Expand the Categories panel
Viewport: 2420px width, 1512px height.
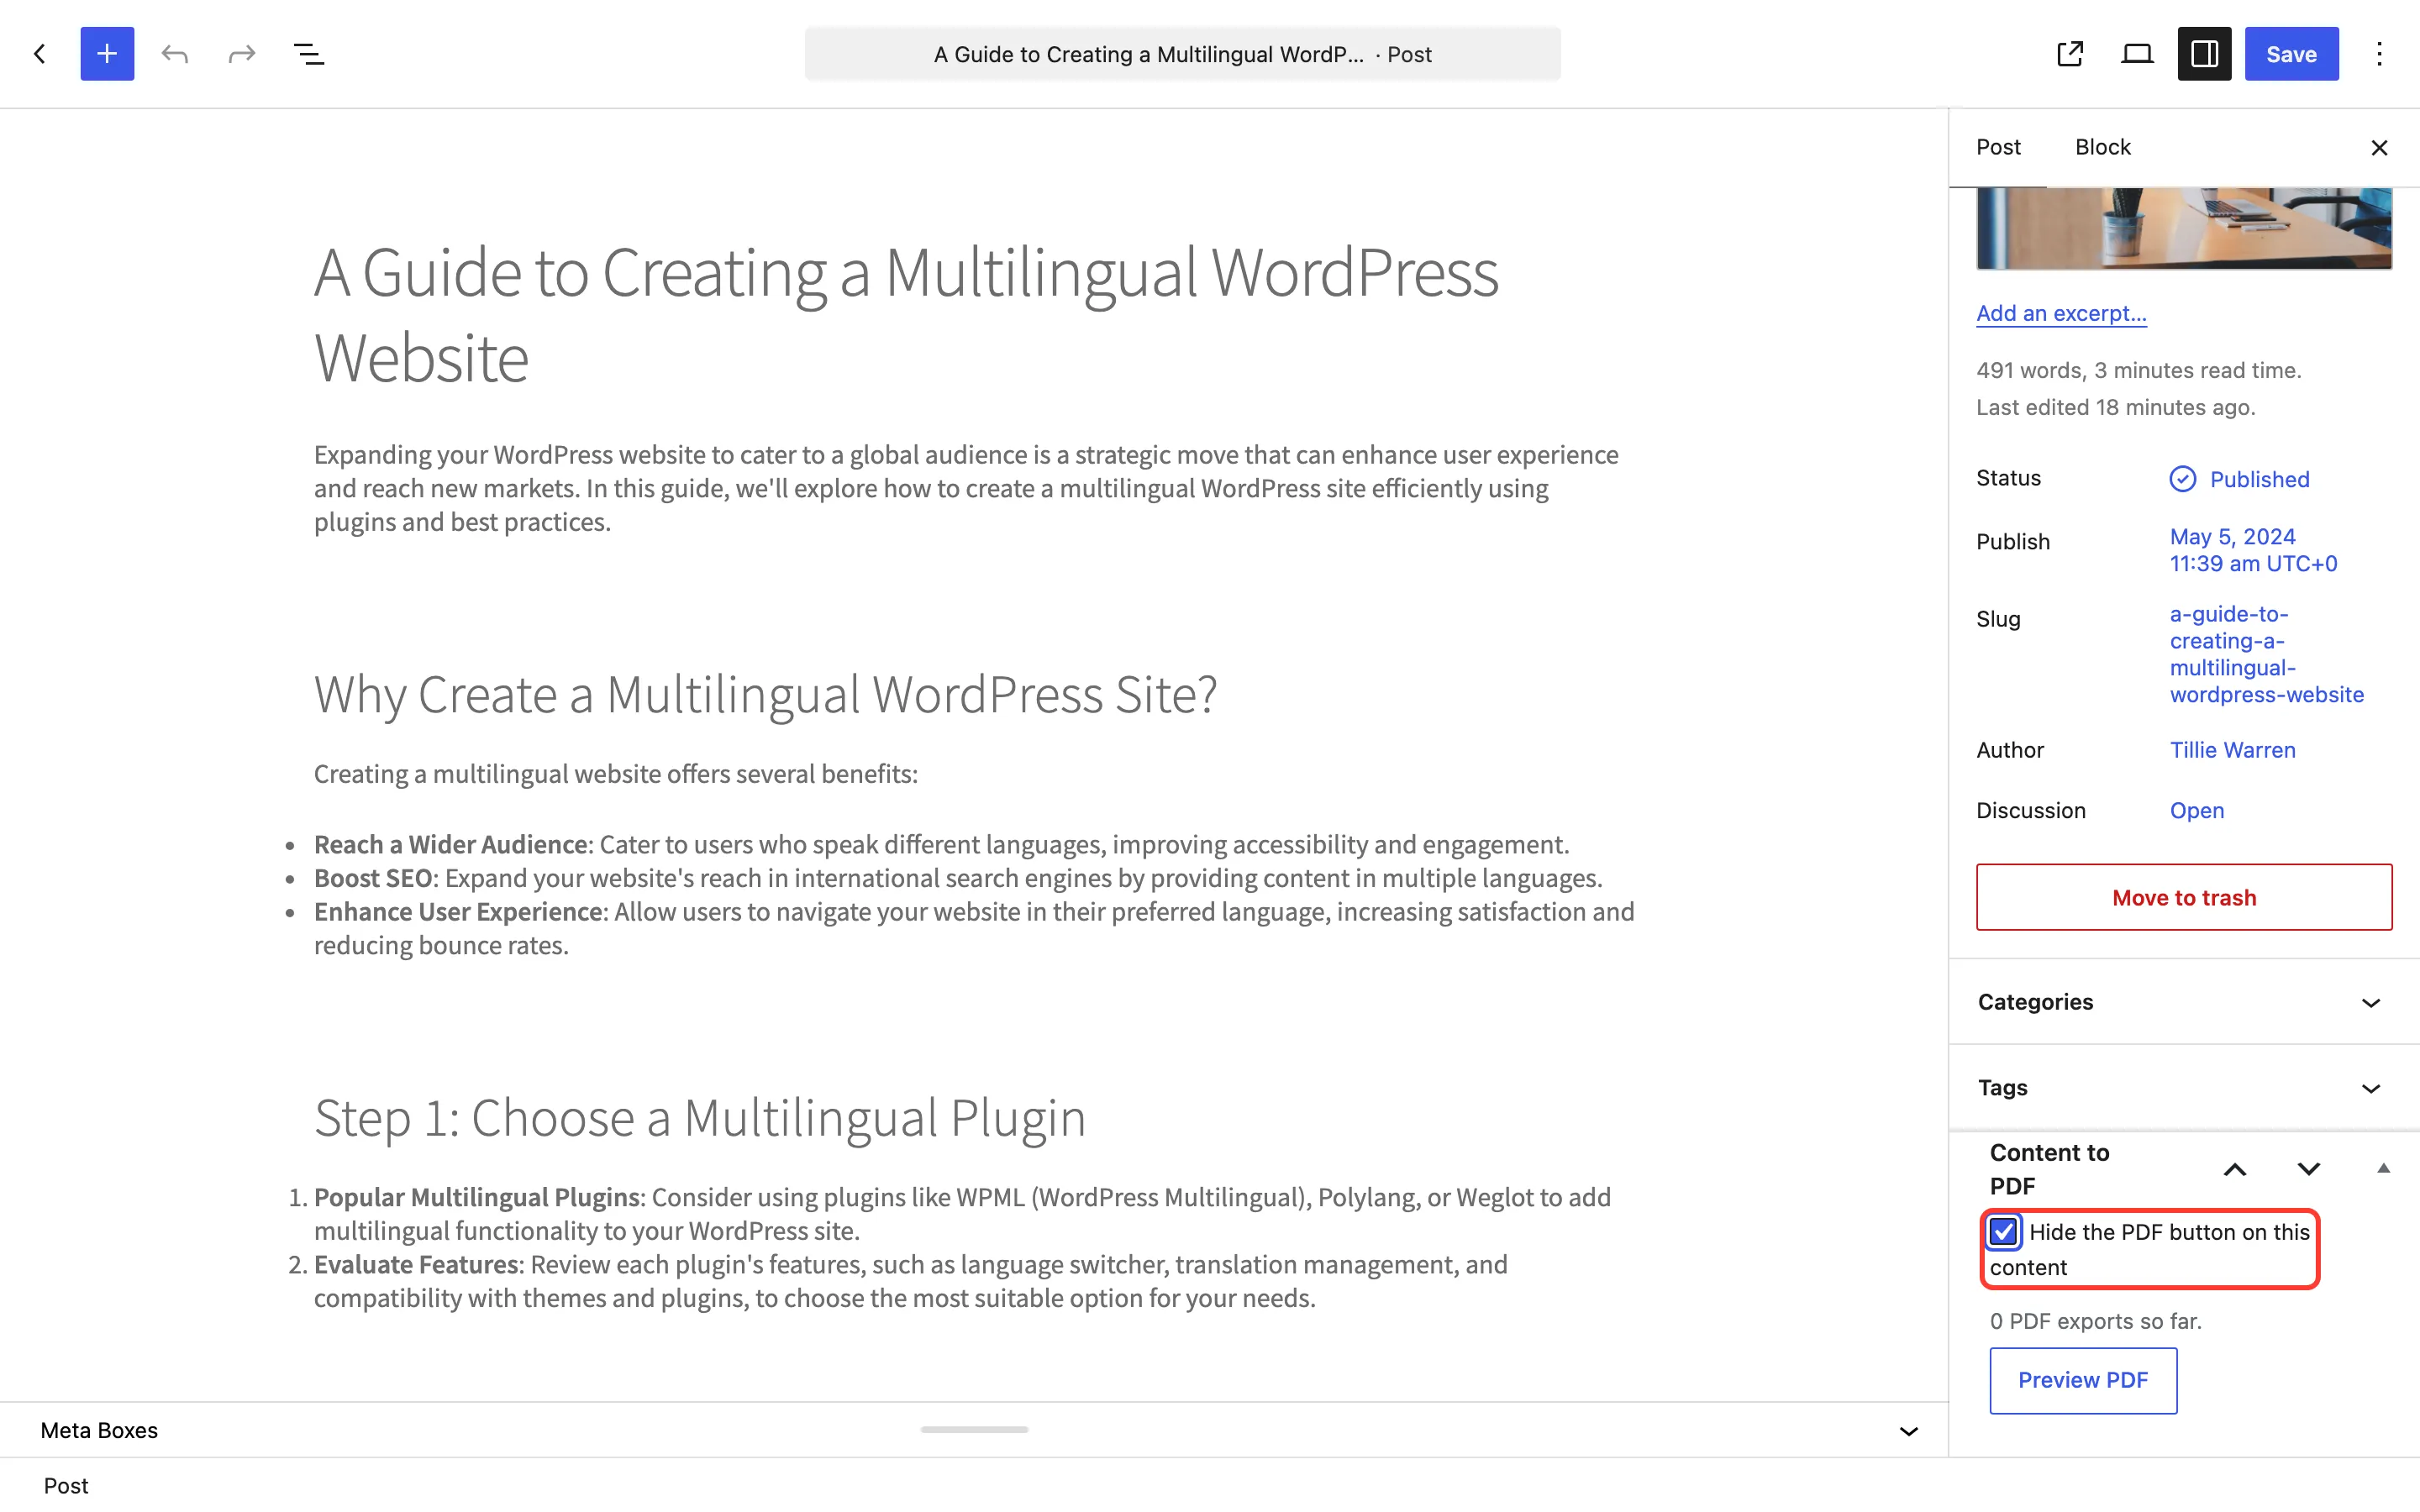(x=2184, y=1002)
